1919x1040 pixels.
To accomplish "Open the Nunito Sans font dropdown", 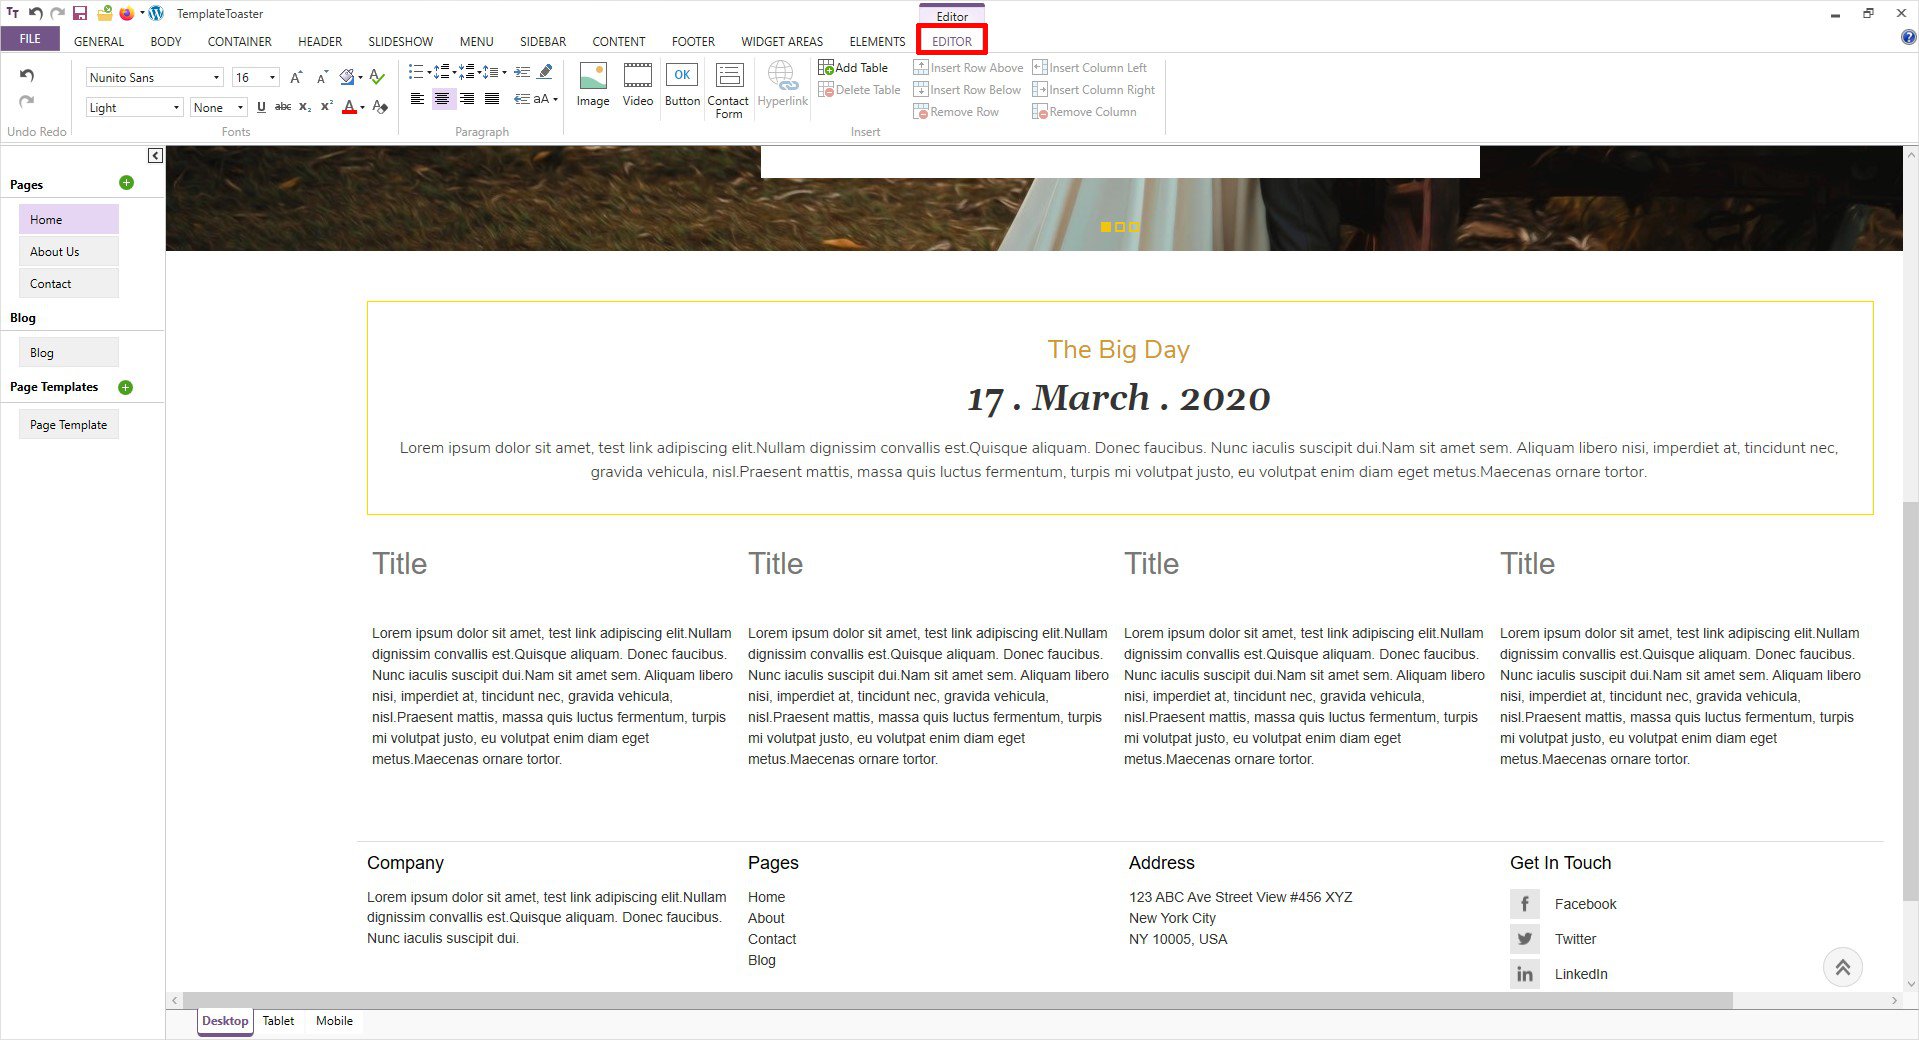I will pos(215,78).
